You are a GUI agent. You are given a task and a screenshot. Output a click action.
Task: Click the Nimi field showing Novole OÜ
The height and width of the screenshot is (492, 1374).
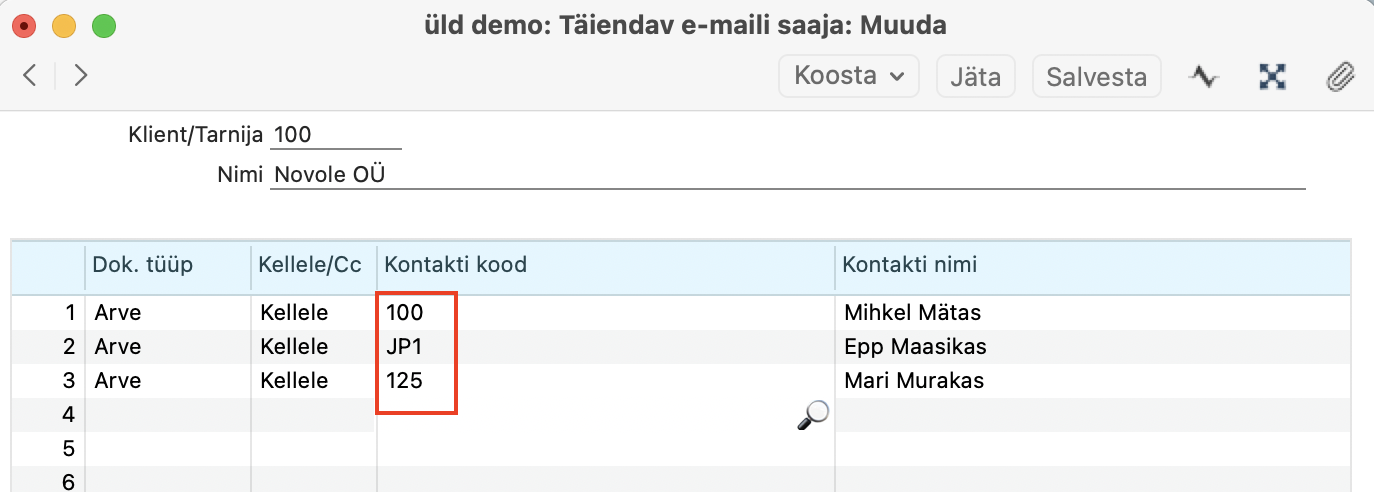pyautogui.click(x=786, y=175)
